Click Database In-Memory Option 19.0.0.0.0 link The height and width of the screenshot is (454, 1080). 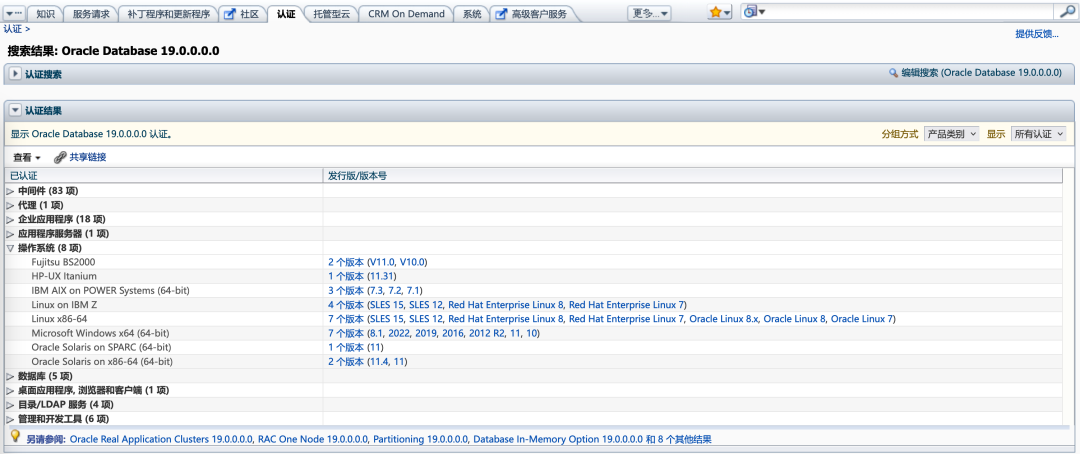pyautogui.click(x=559, y=439)
